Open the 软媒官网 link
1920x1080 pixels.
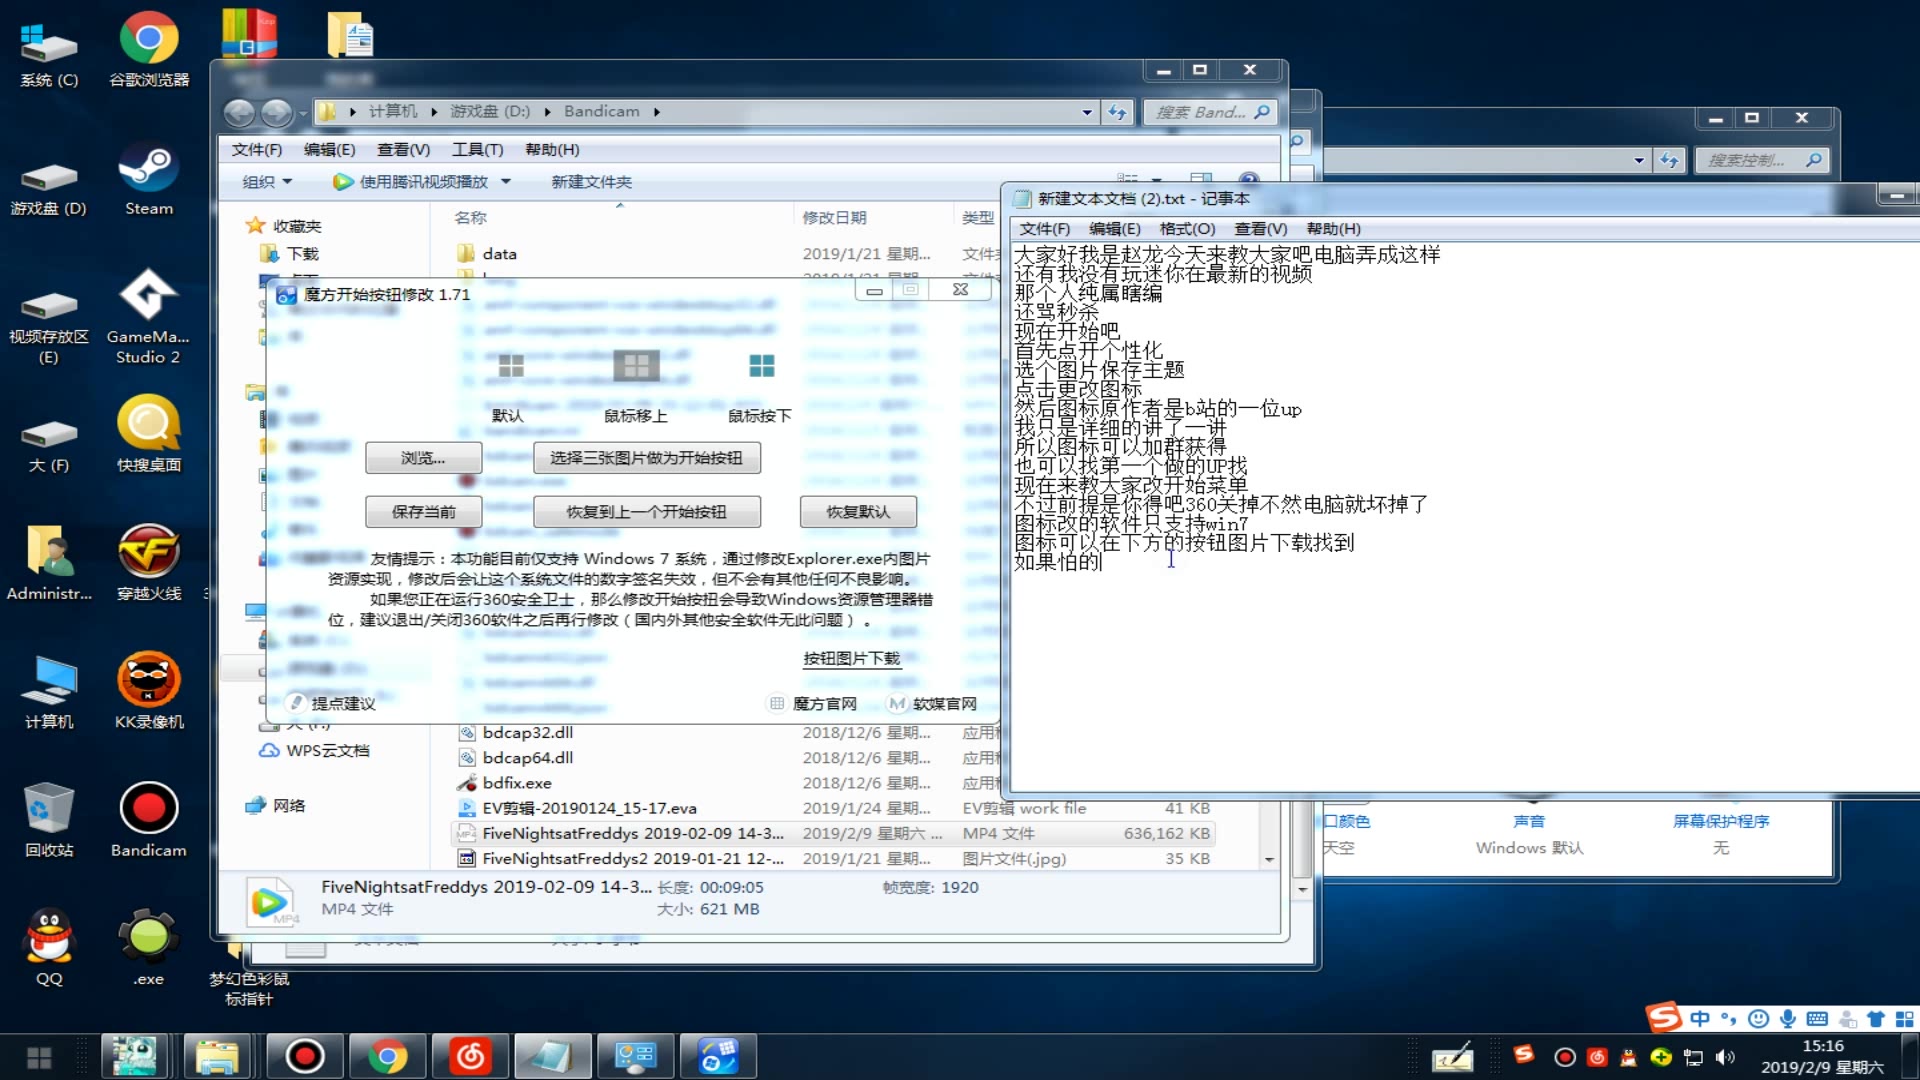point(934,704)
